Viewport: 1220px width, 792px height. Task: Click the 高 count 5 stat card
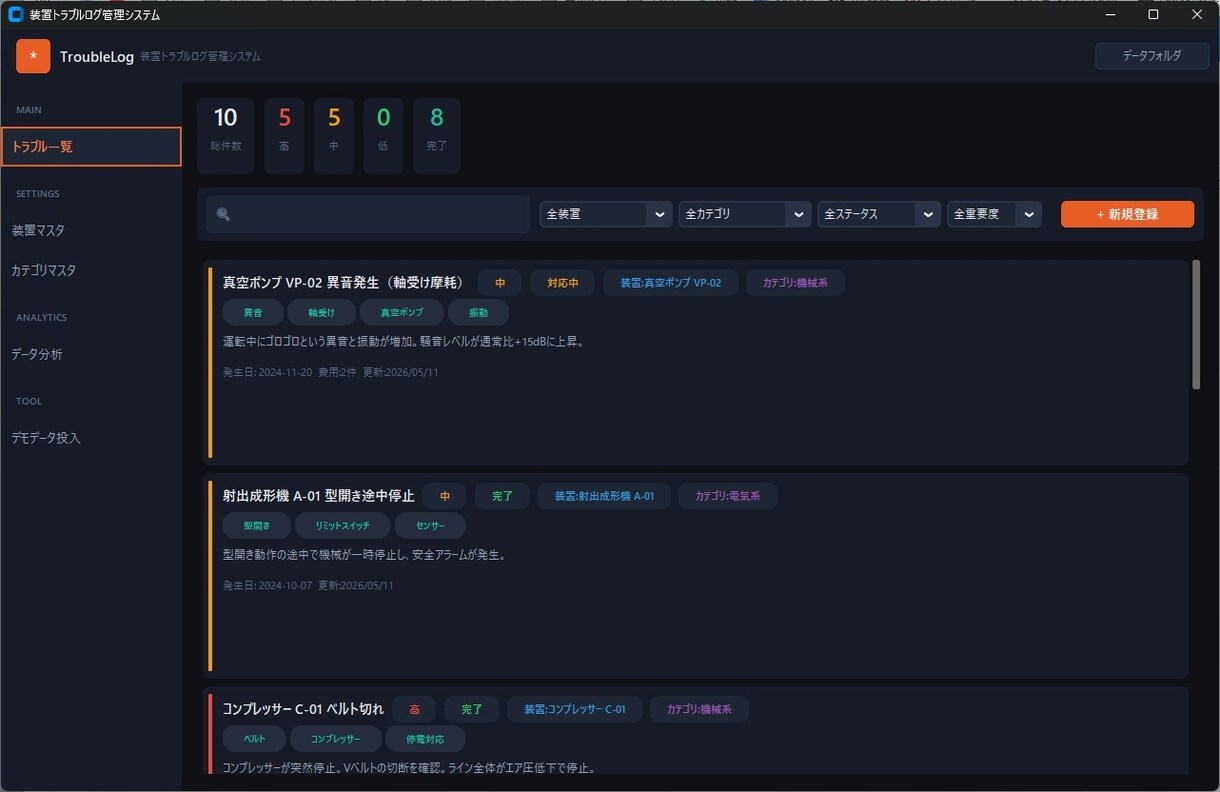pyautogui.click(x=285, y=136)
